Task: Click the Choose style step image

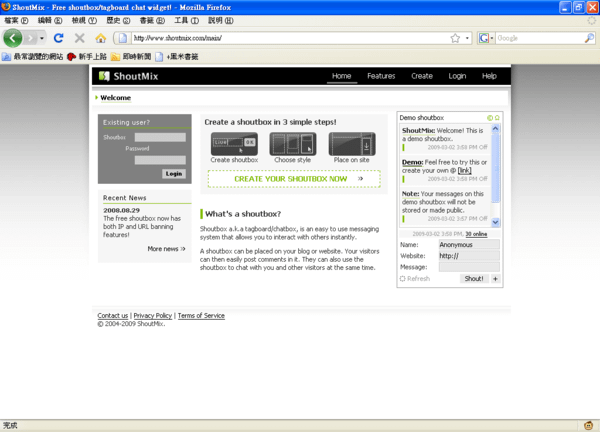Action: point(293,143)
